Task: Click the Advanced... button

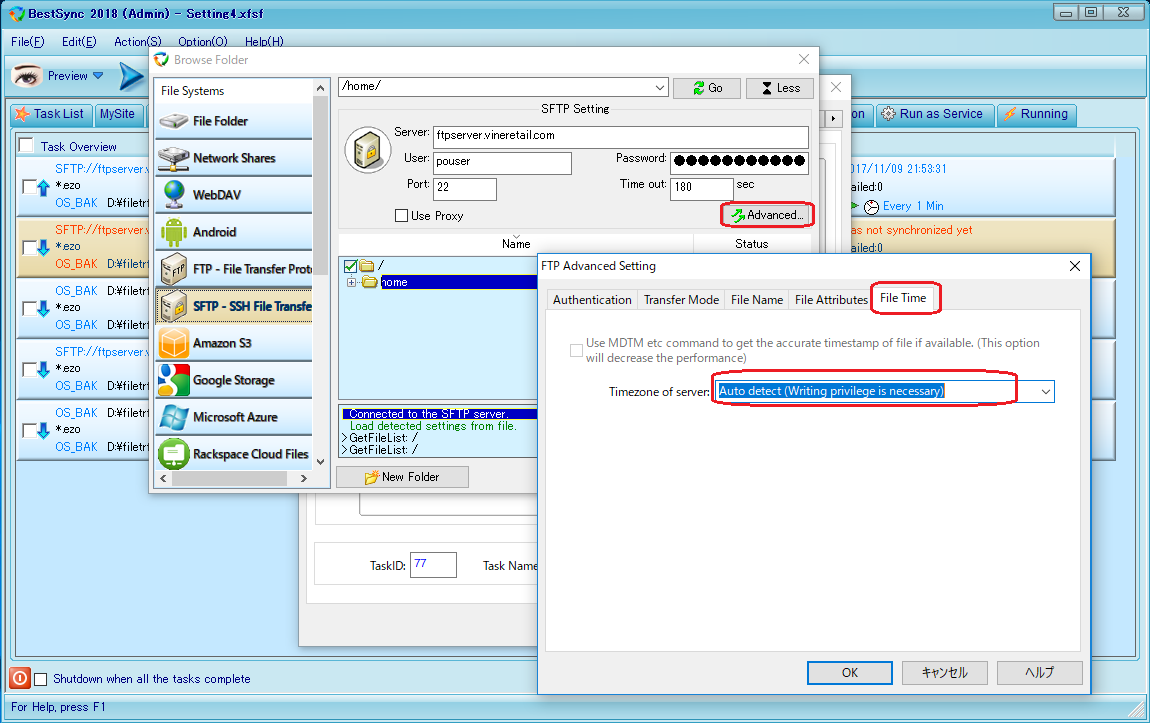Action: coord(767,215)
